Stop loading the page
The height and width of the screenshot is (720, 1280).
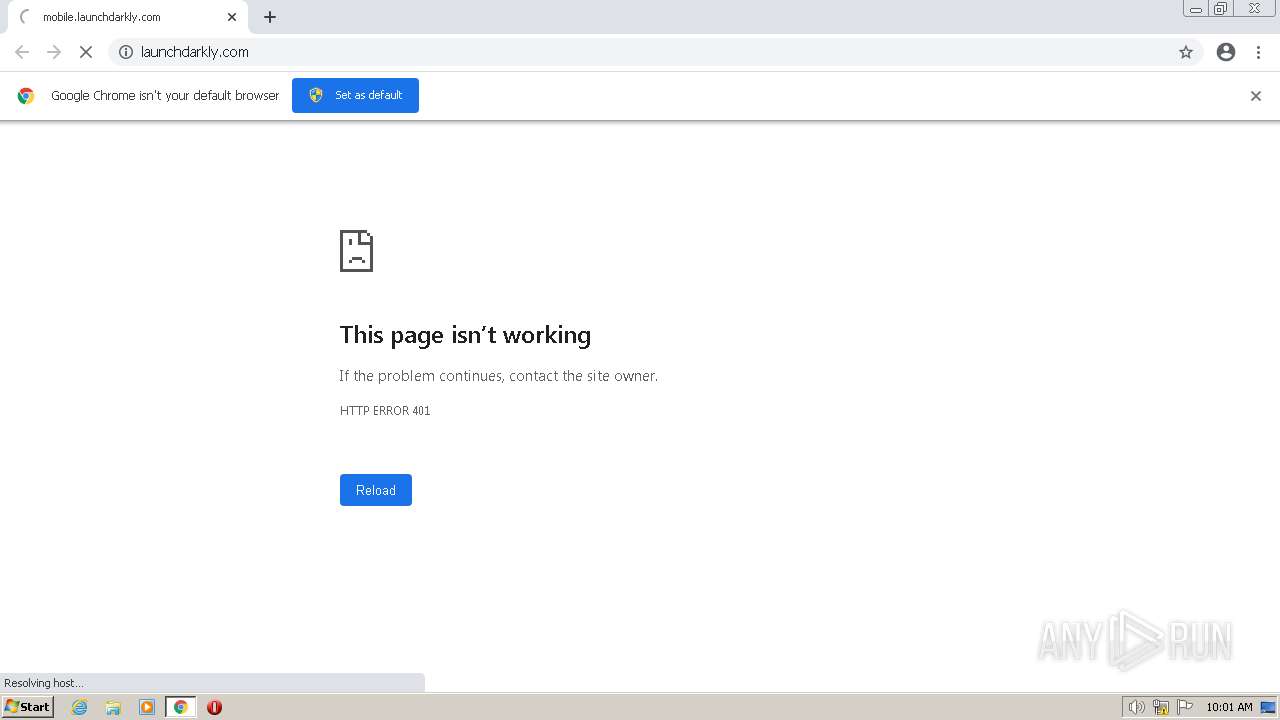(86, 52)
